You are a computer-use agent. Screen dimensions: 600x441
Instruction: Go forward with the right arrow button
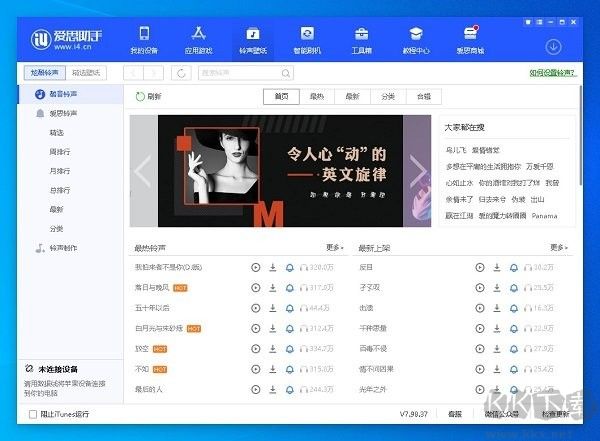153,73
